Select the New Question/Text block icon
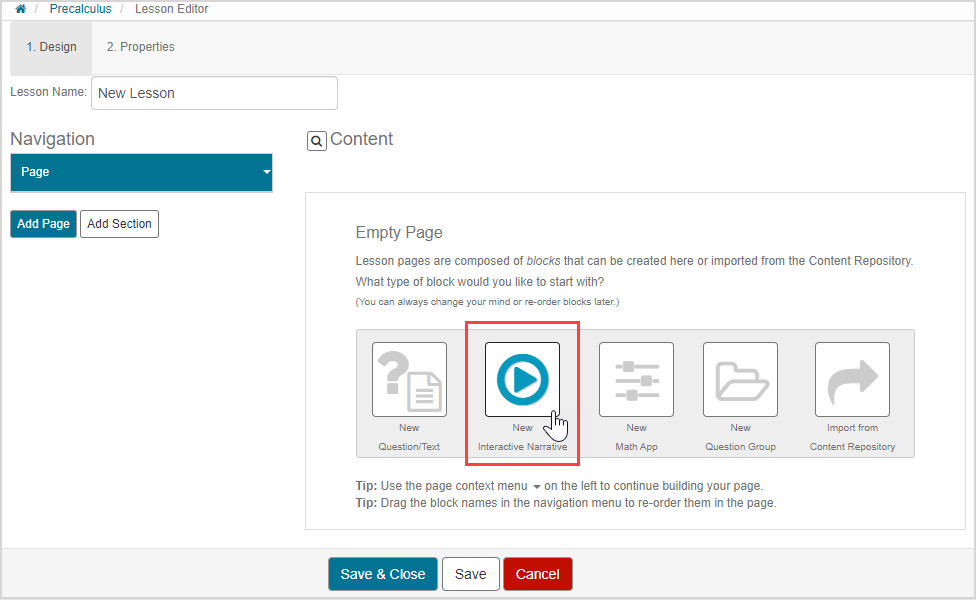Viewport: 976px width, 600px height. [x=409, y=379]
